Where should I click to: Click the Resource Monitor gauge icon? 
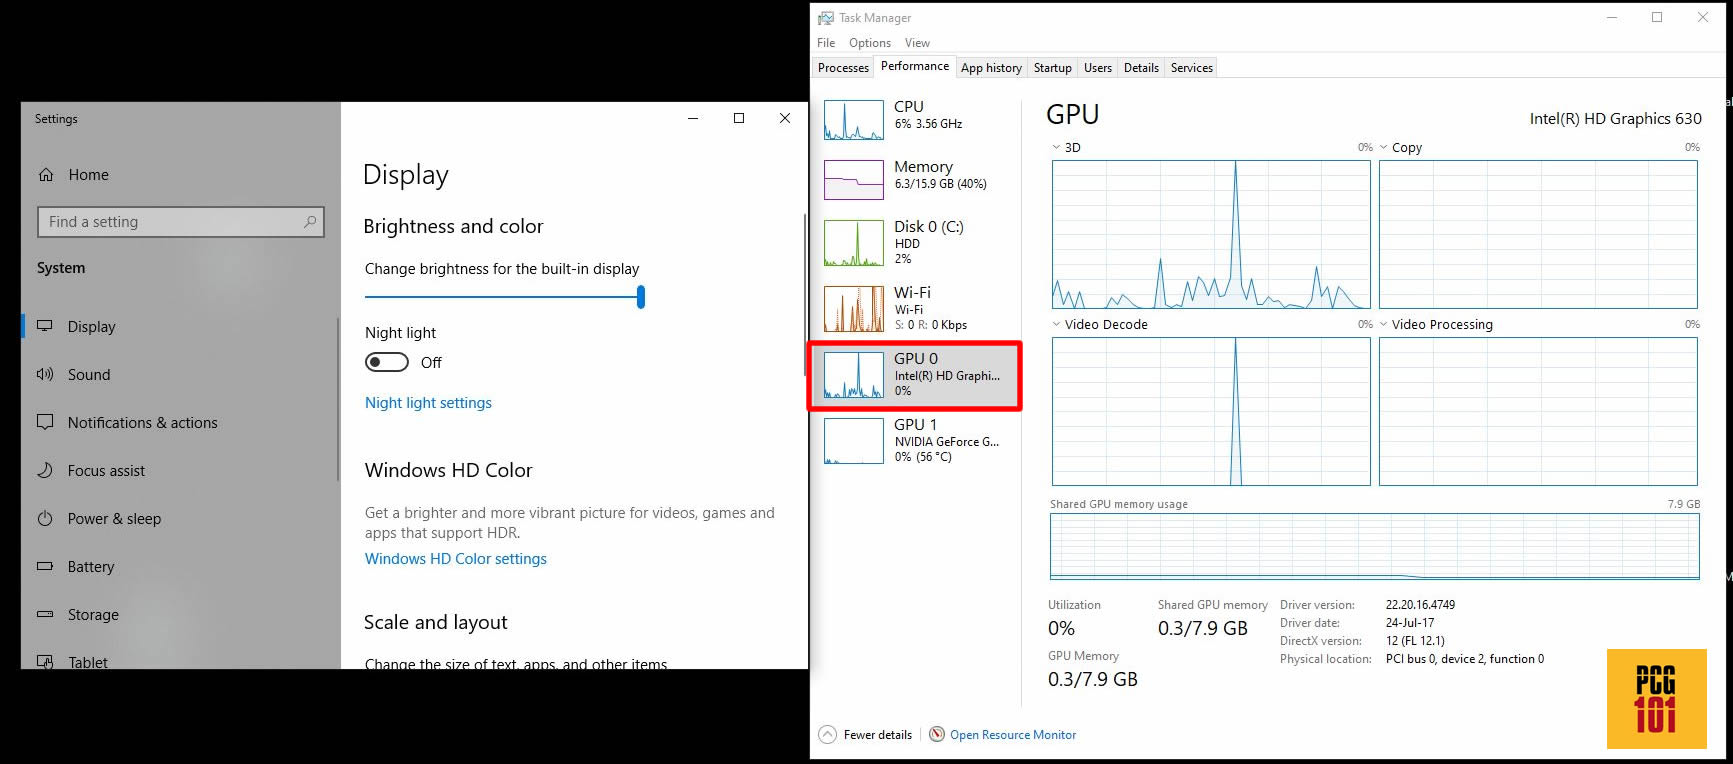click(937, 734)
